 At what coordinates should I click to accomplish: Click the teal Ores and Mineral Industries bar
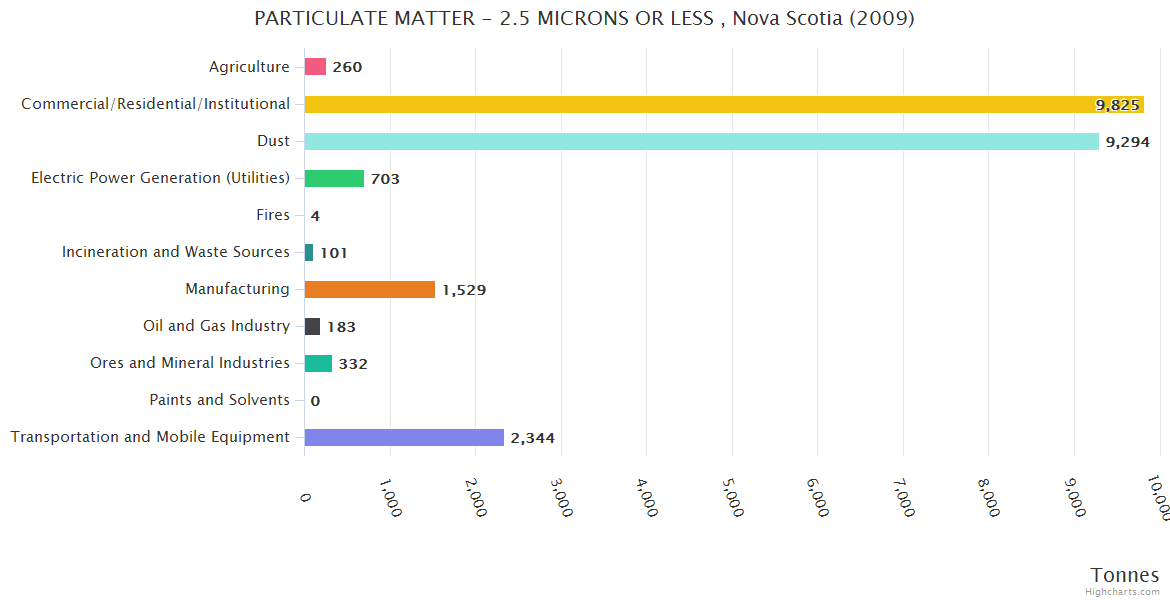pyautogui.click(x=318, y=363)
